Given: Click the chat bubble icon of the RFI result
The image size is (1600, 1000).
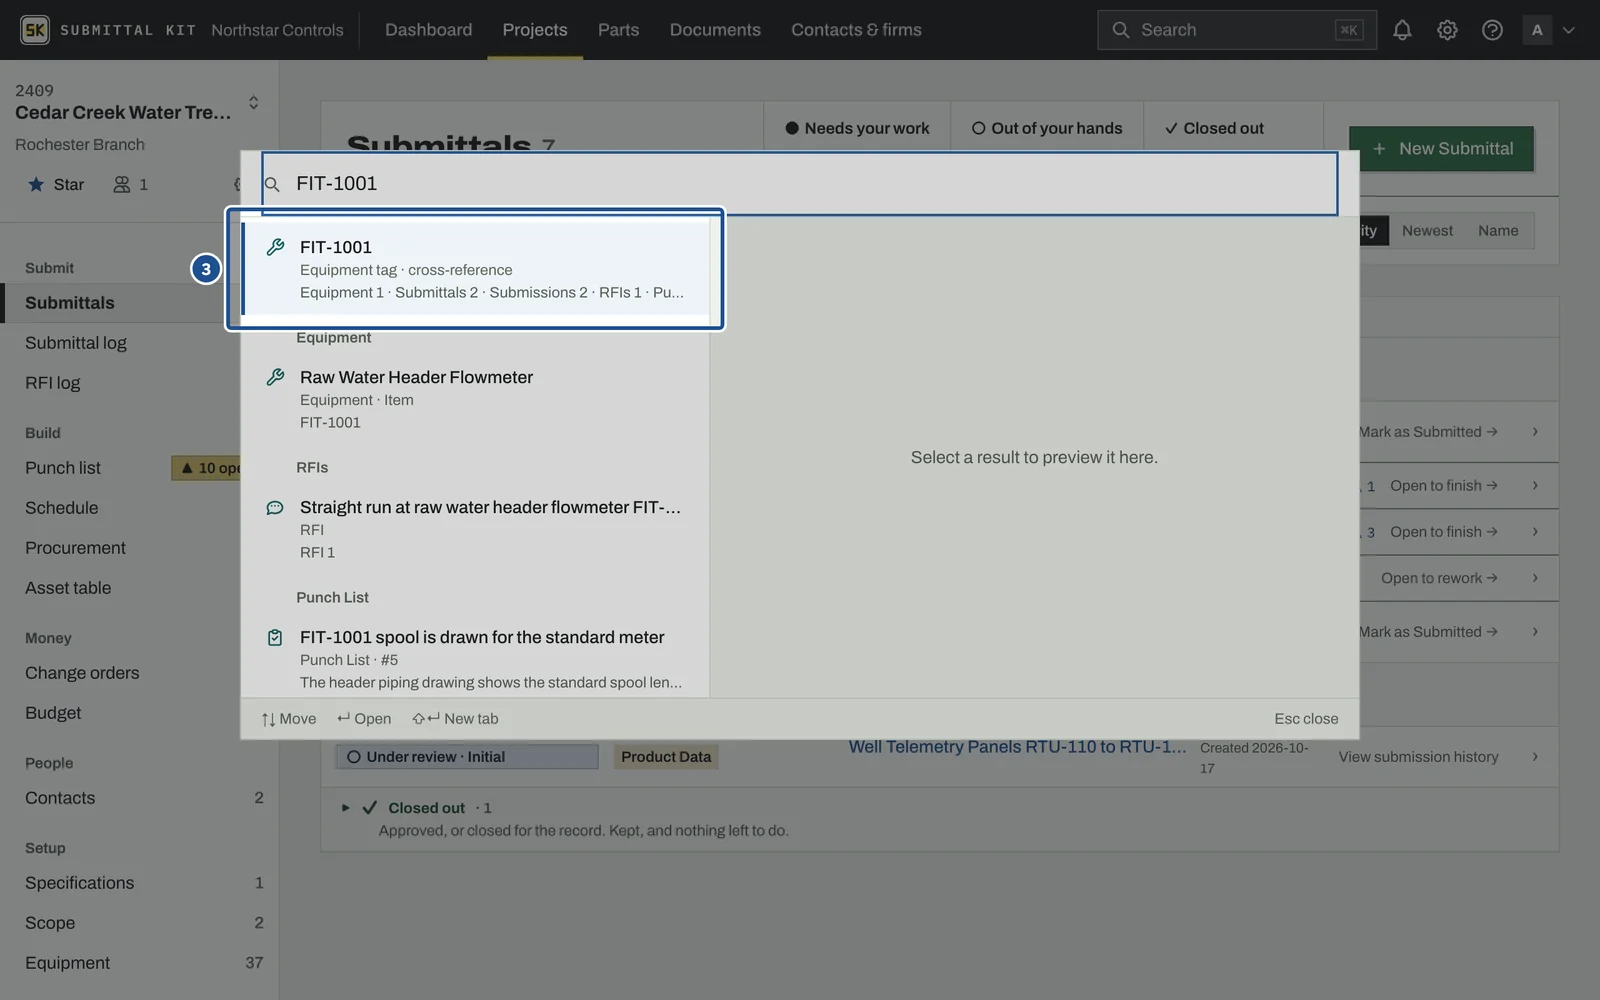Looking at the screenshot, I should [275, 507].
